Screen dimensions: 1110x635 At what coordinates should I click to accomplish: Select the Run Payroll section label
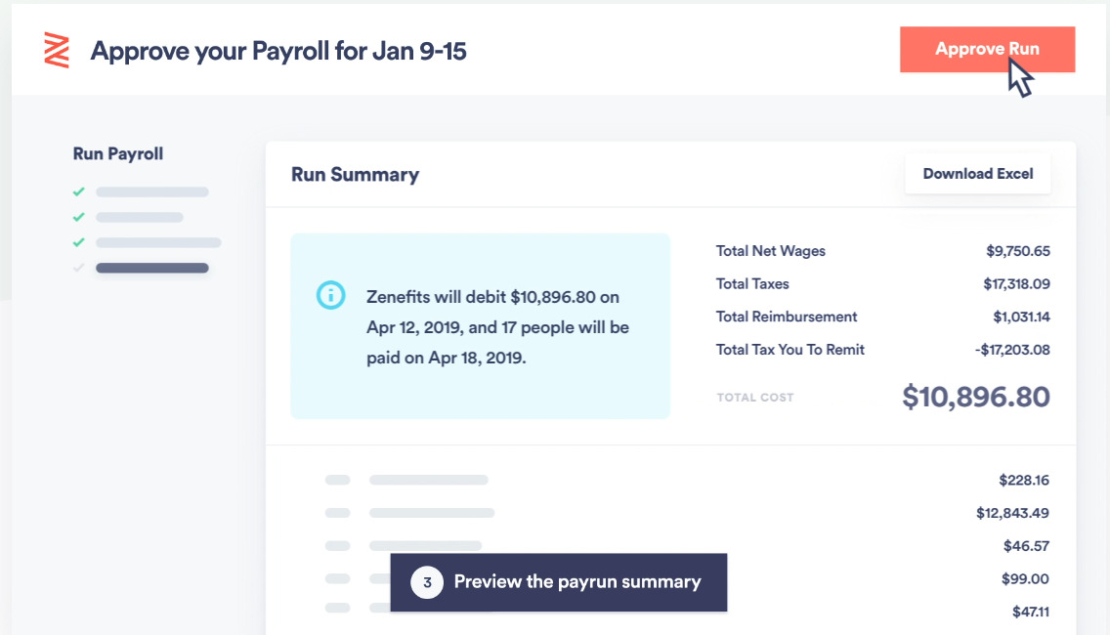[117, 153]
